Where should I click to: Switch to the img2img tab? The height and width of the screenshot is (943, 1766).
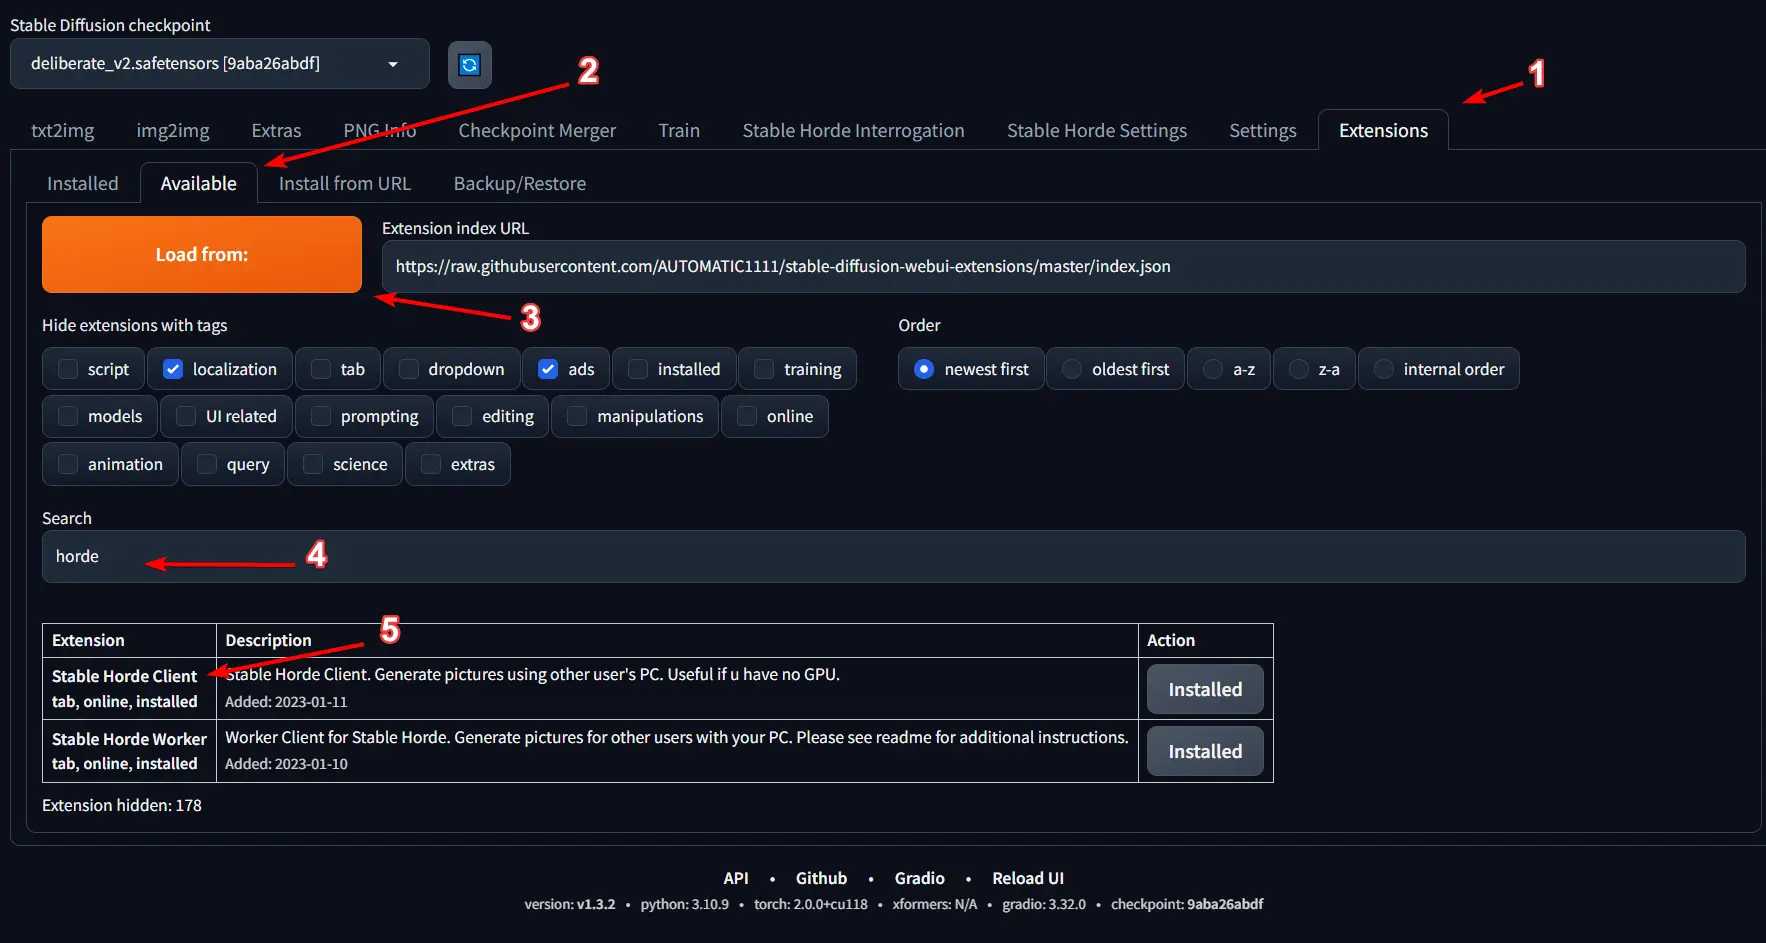(x=173, y=131)
